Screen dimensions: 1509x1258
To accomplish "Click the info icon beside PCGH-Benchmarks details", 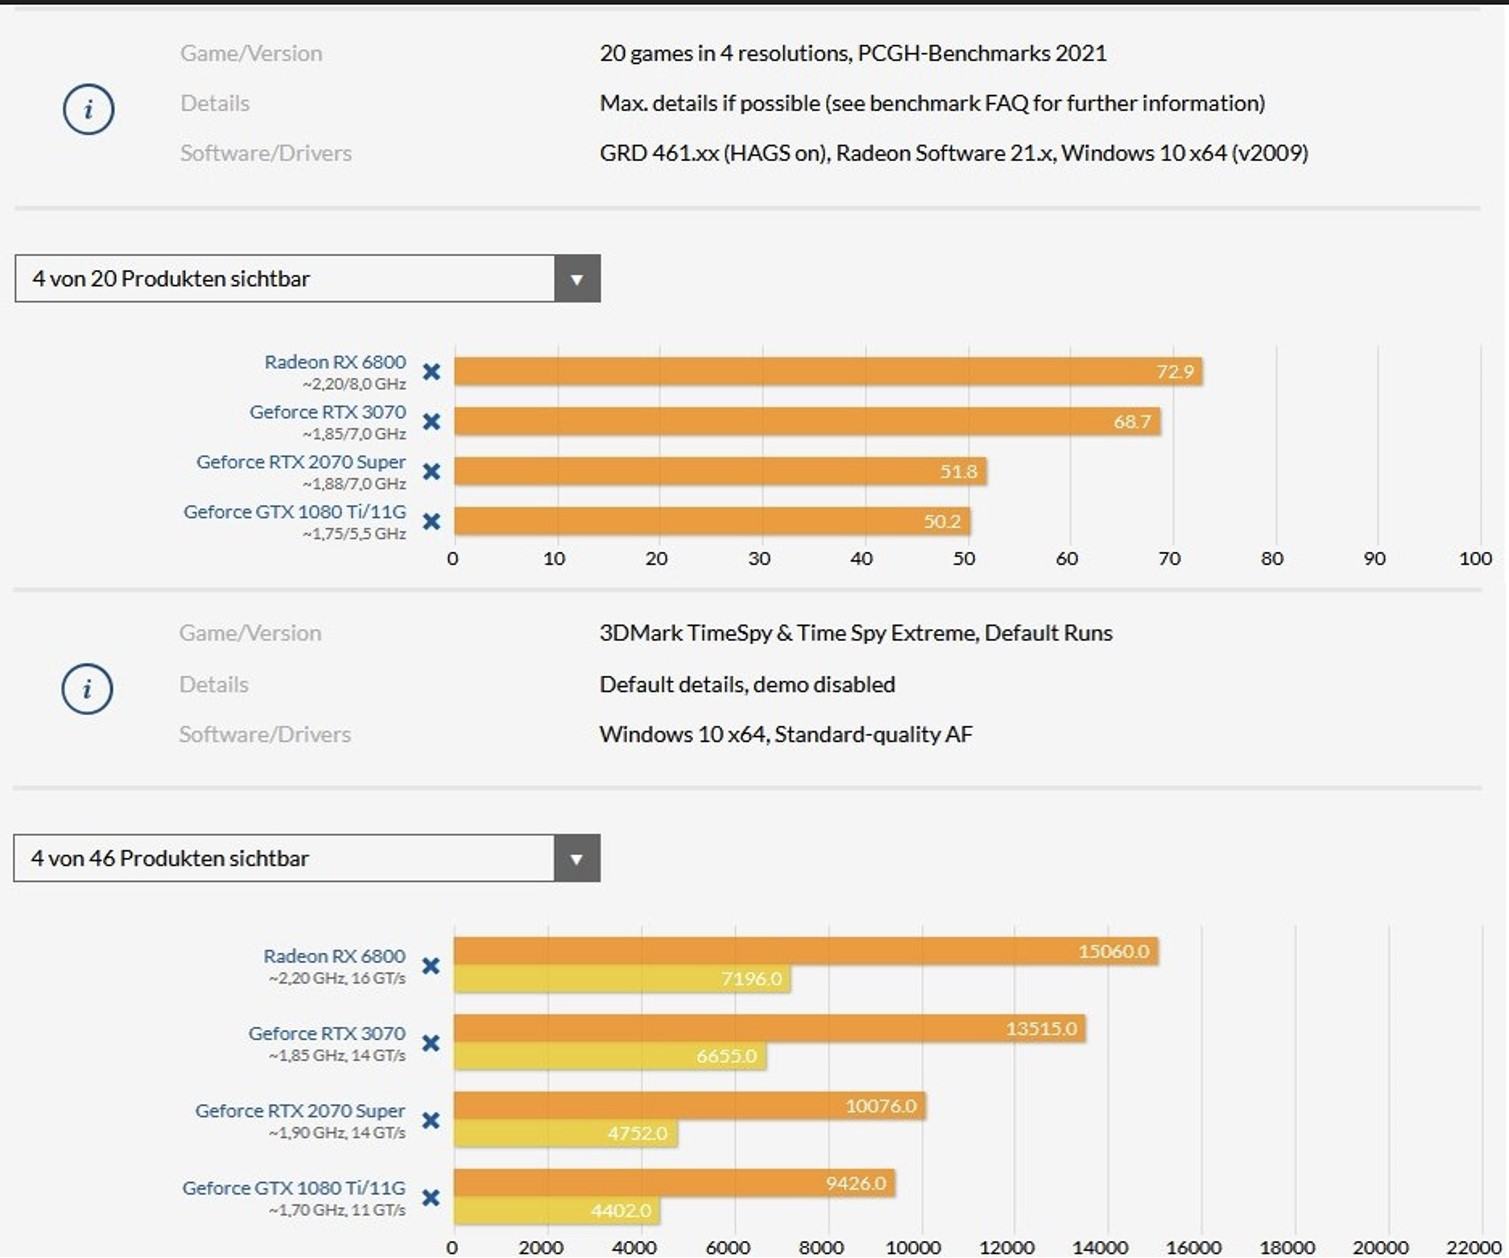I will coord(88,109).
